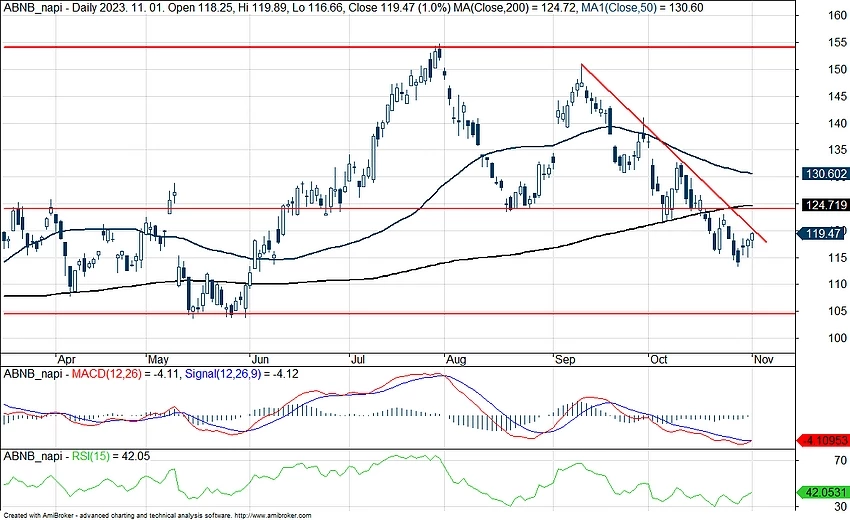Click the Jul label on time axis
850x520 pixels.
point(358,359)
